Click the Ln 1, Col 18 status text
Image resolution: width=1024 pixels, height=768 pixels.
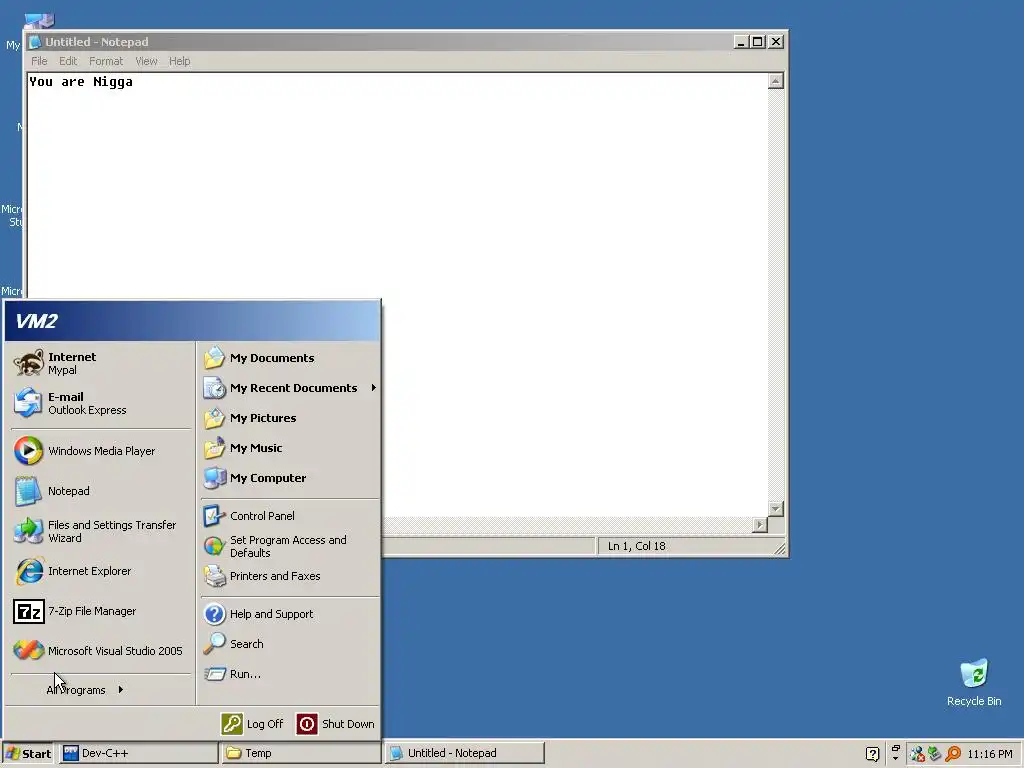point(637,546)
